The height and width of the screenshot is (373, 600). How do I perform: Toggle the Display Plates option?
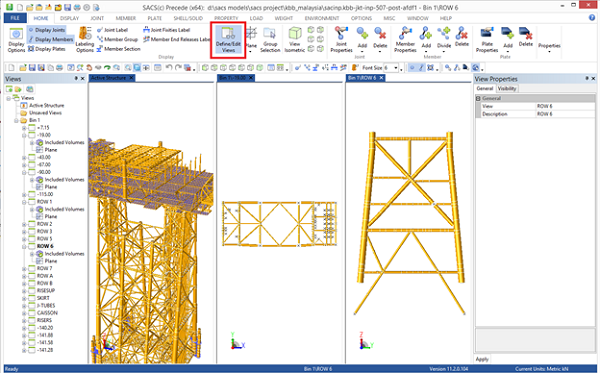(47, 49)
